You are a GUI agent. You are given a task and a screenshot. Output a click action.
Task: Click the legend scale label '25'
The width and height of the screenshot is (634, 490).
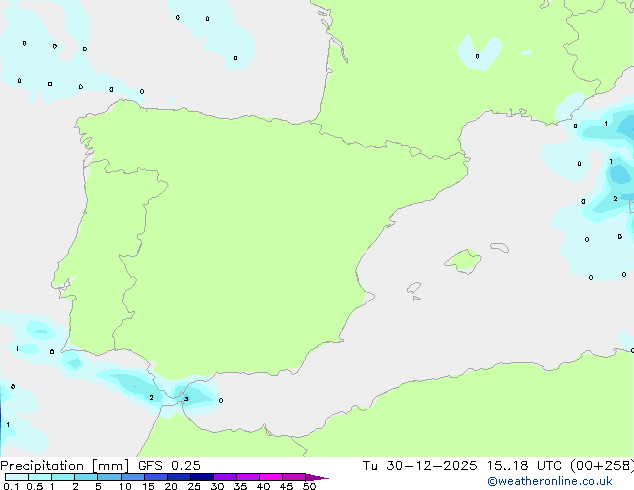click(x=194, y=486)
